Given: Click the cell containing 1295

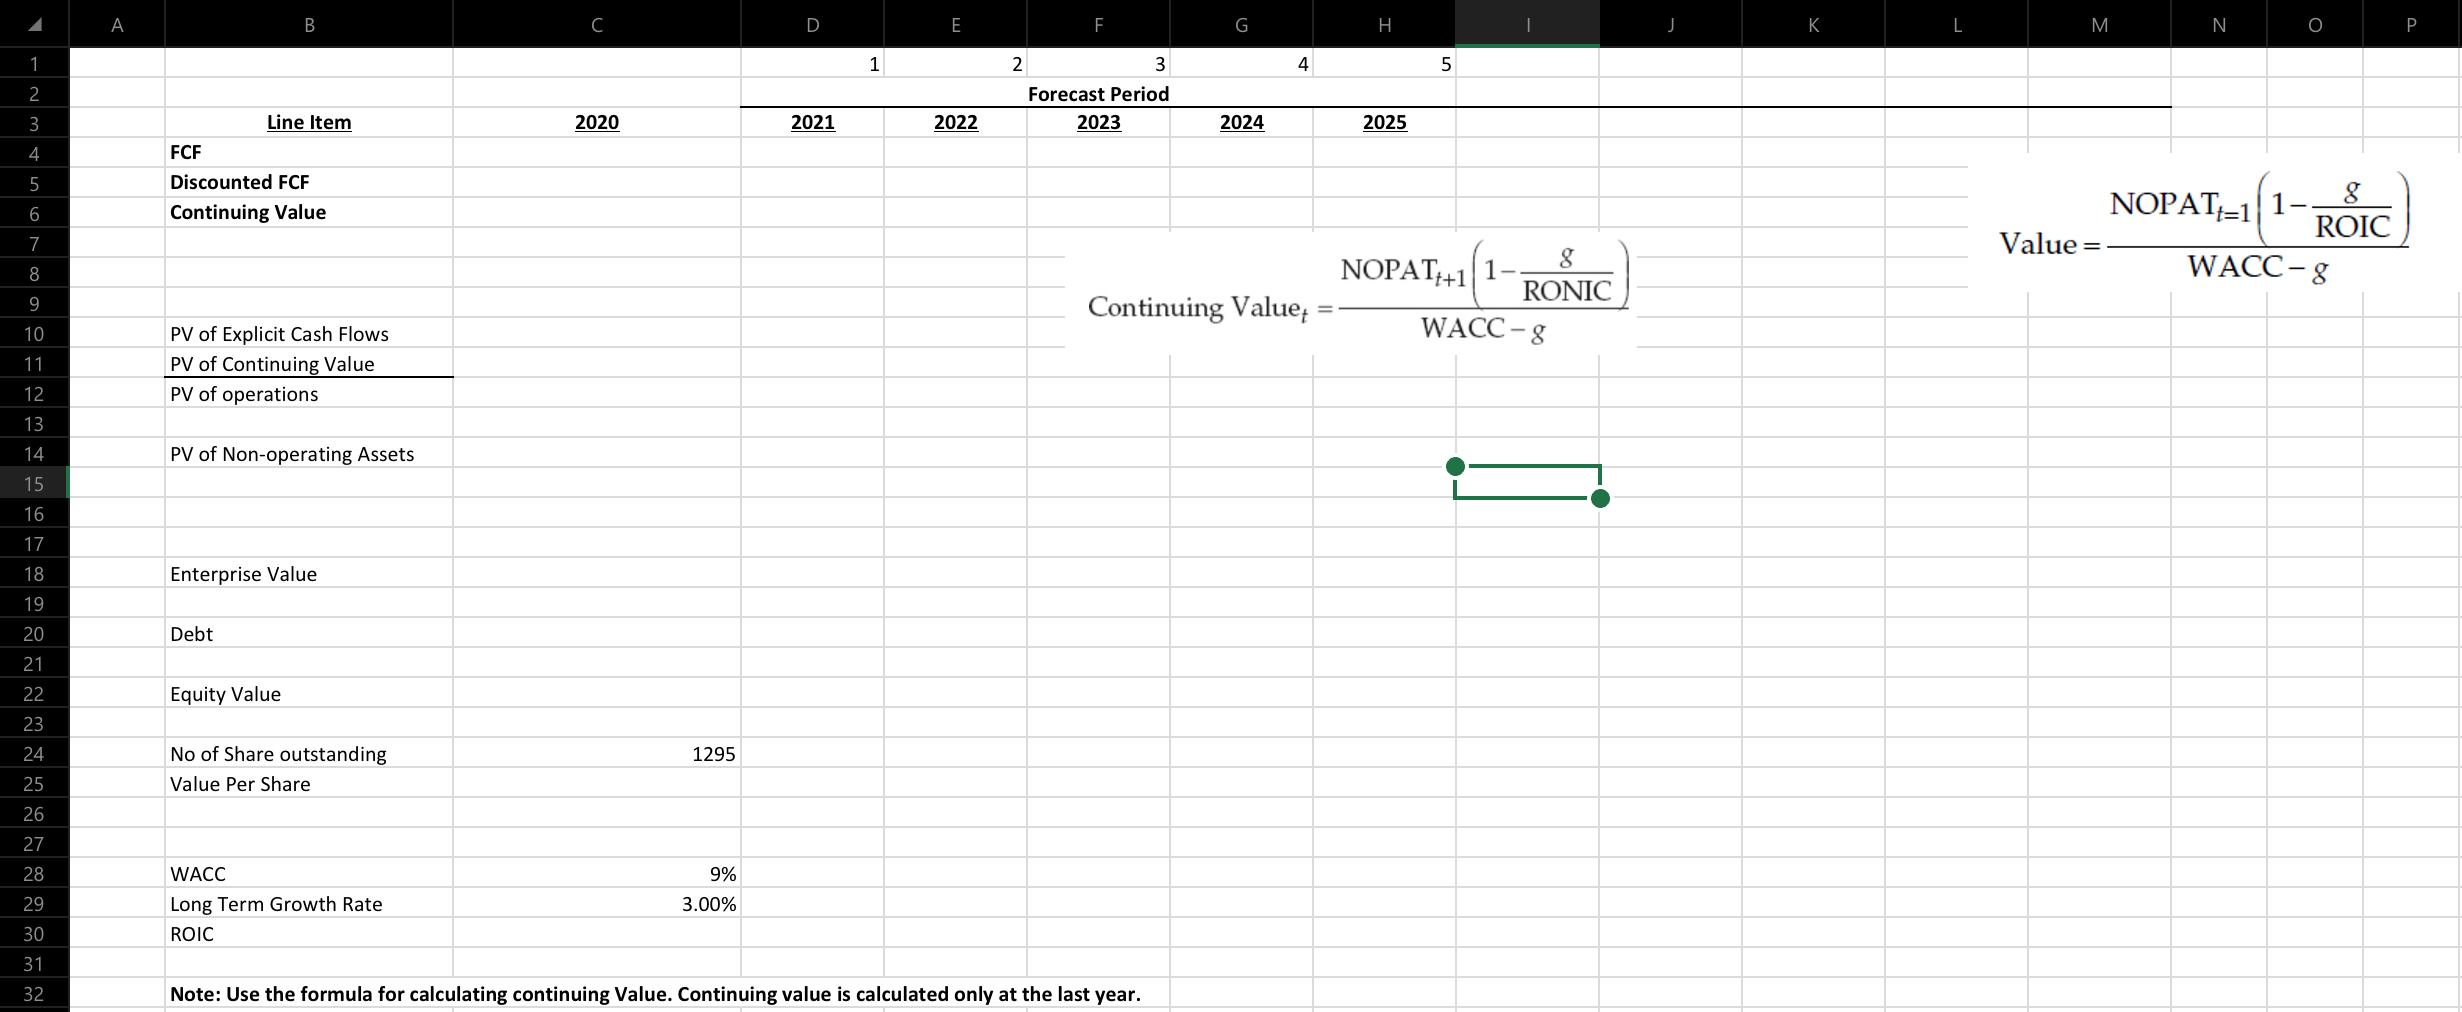Looking at the screenshot, I should pyautogui.click(x=597, y=753).
